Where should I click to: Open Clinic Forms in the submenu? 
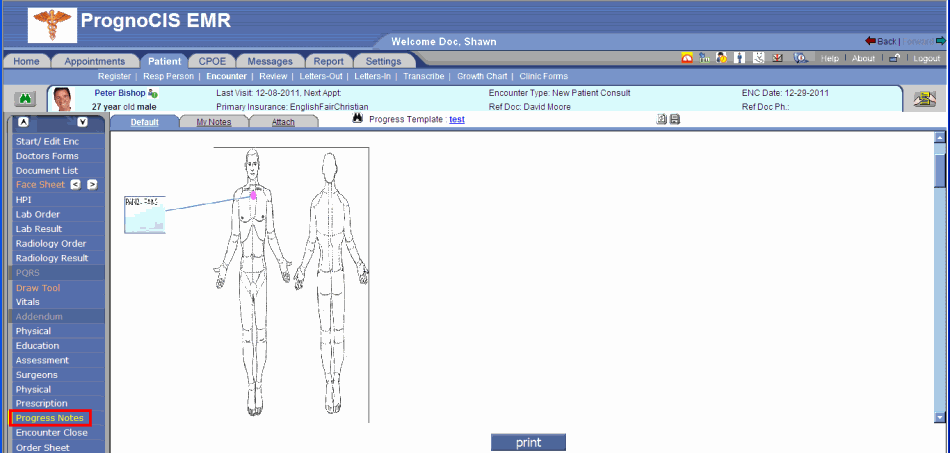[543, 76]
